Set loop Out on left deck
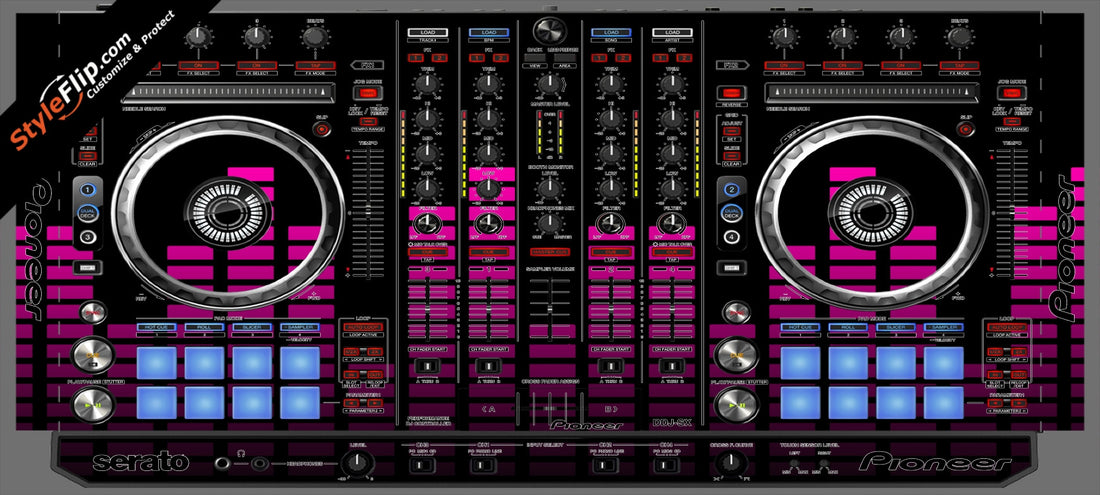This screenshot has width=1100, height=495. point(375,375)
